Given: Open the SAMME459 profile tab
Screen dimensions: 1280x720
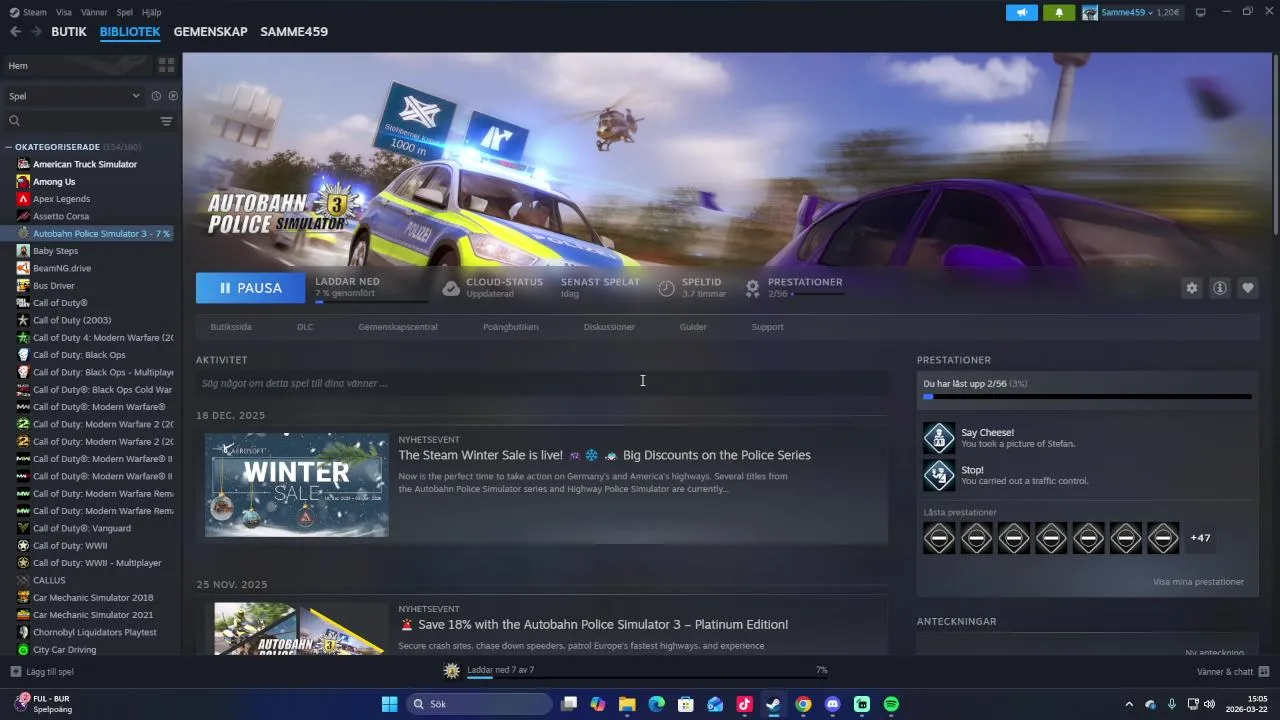Looking at the screenshot, I should (294, 32).
